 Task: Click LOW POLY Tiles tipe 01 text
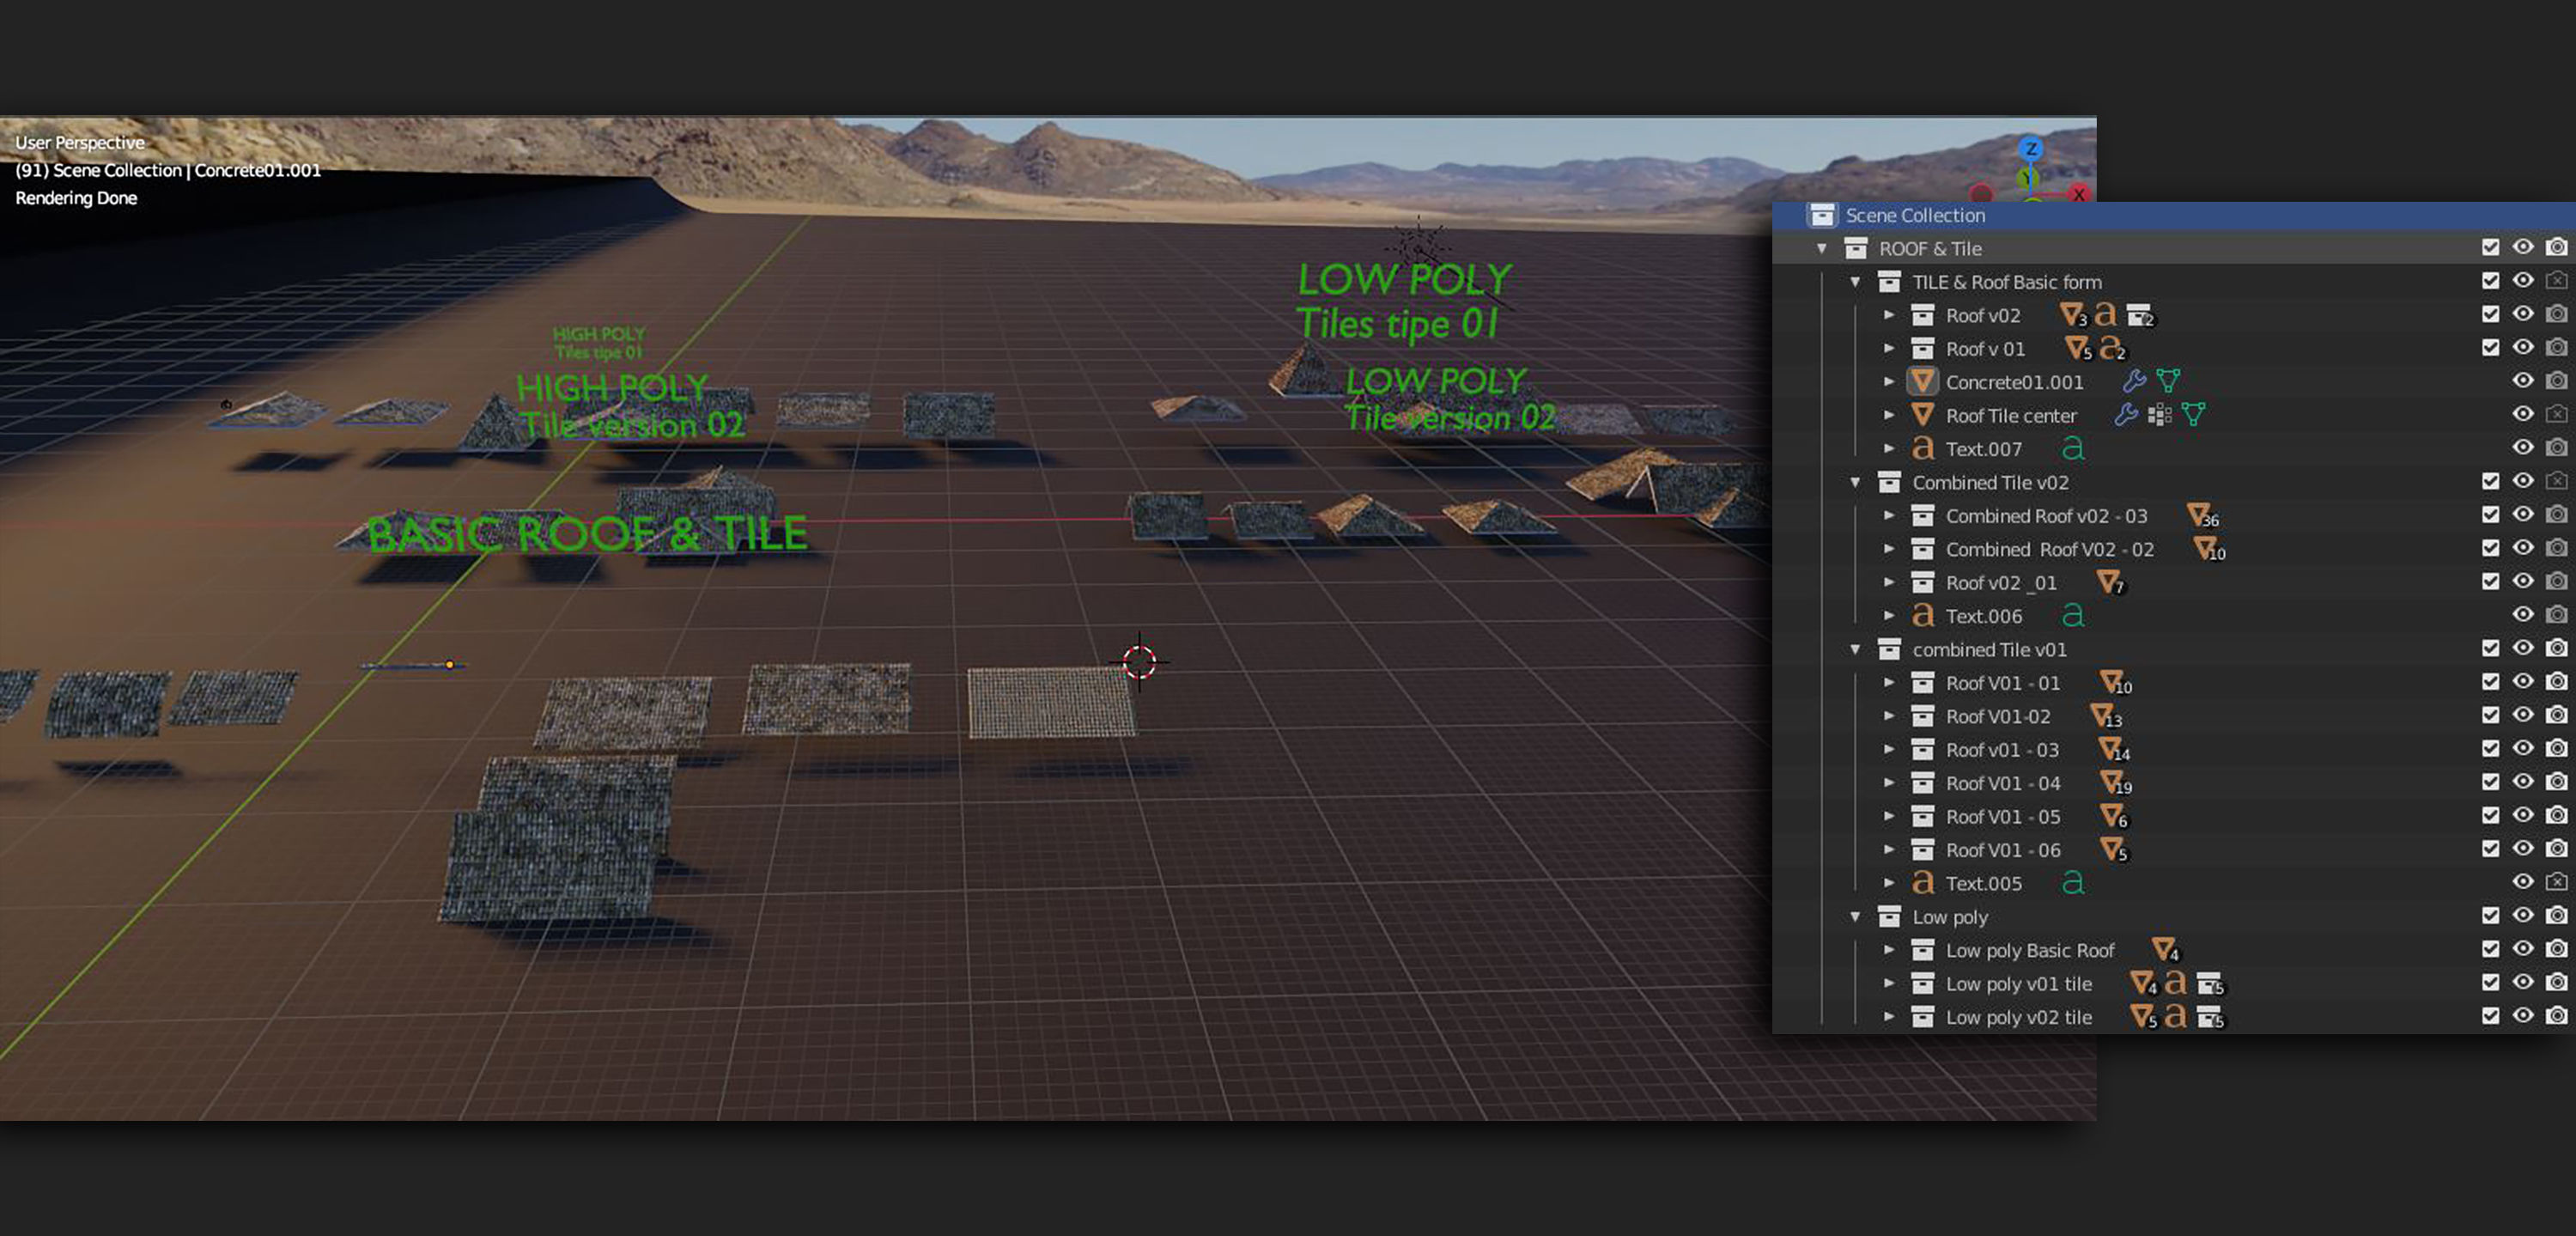[1402, 301]
